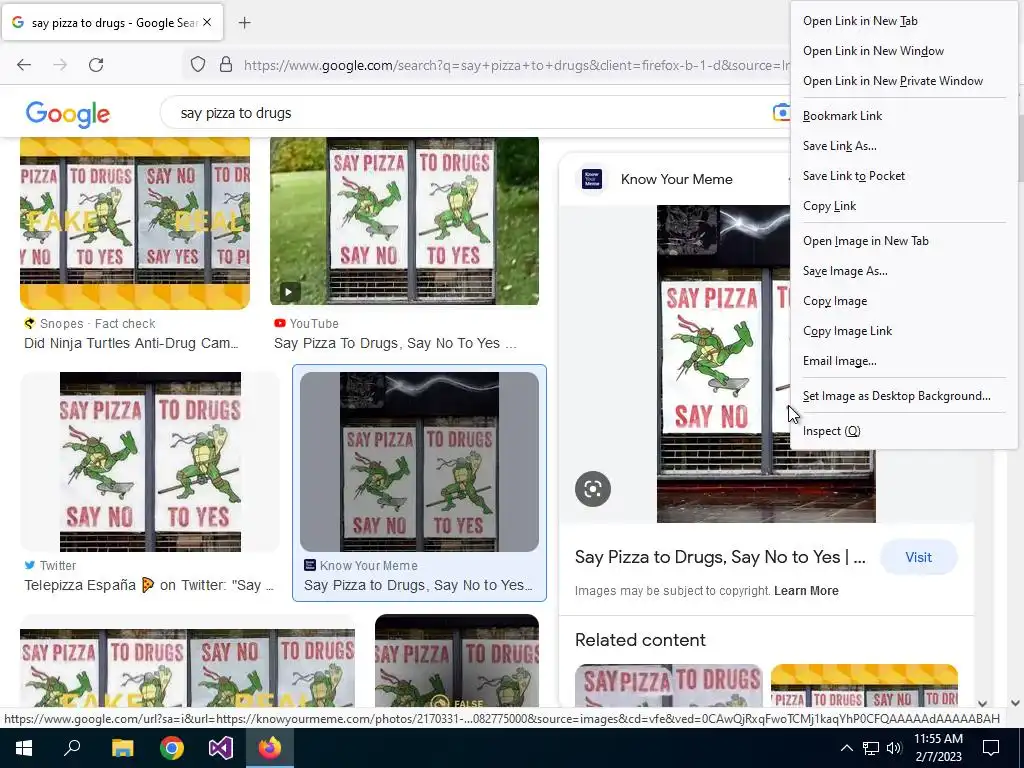The width and height of the screenshot is (1024, 768).
Task: Open the tracking protection shield icon
Action: tap(198, 65)
